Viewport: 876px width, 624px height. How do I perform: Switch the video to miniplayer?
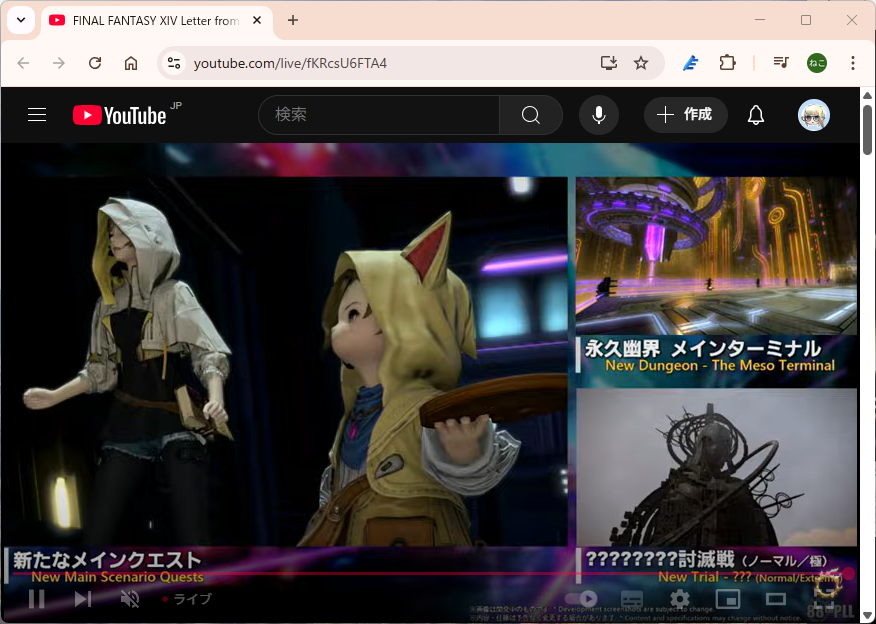click(x=728, y=599)
